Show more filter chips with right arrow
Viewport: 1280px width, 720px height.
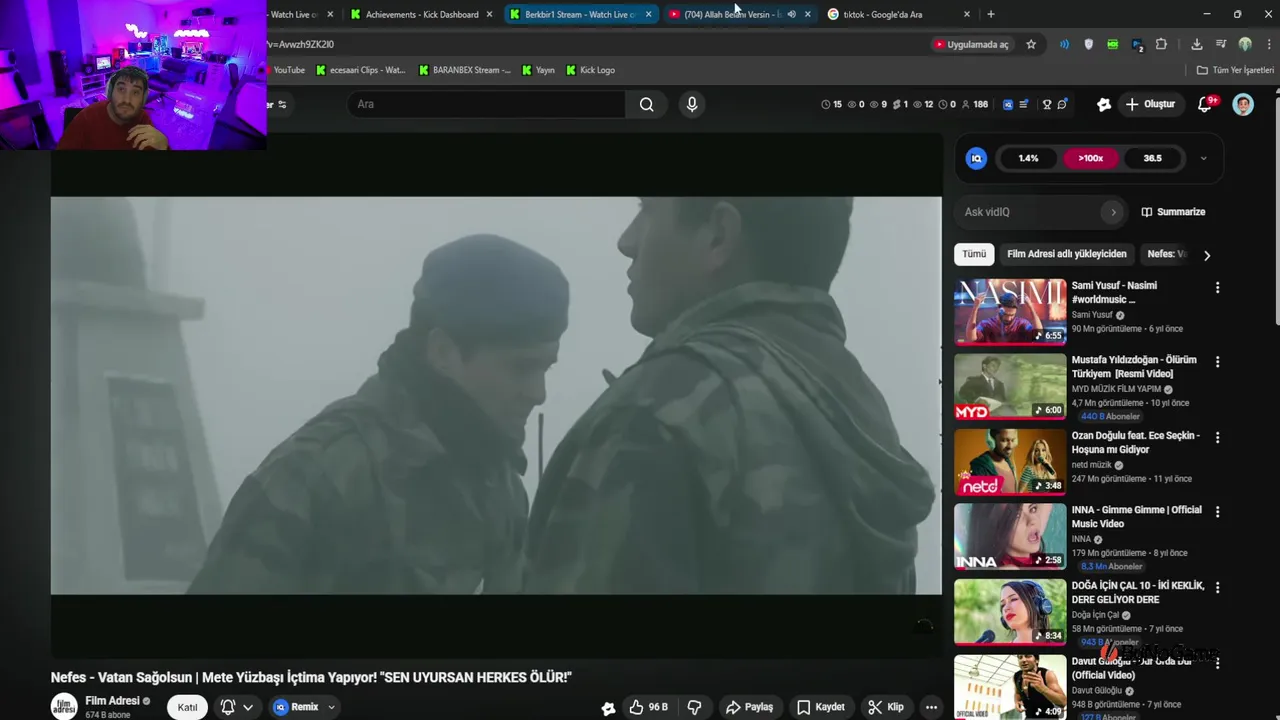(1207, 255)
